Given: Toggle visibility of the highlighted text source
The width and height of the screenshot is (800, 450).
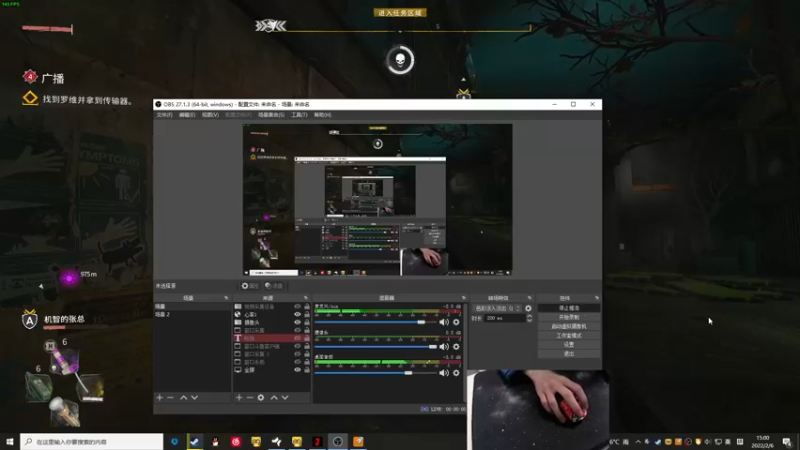Looking at the screenshot, I should 297,338.
